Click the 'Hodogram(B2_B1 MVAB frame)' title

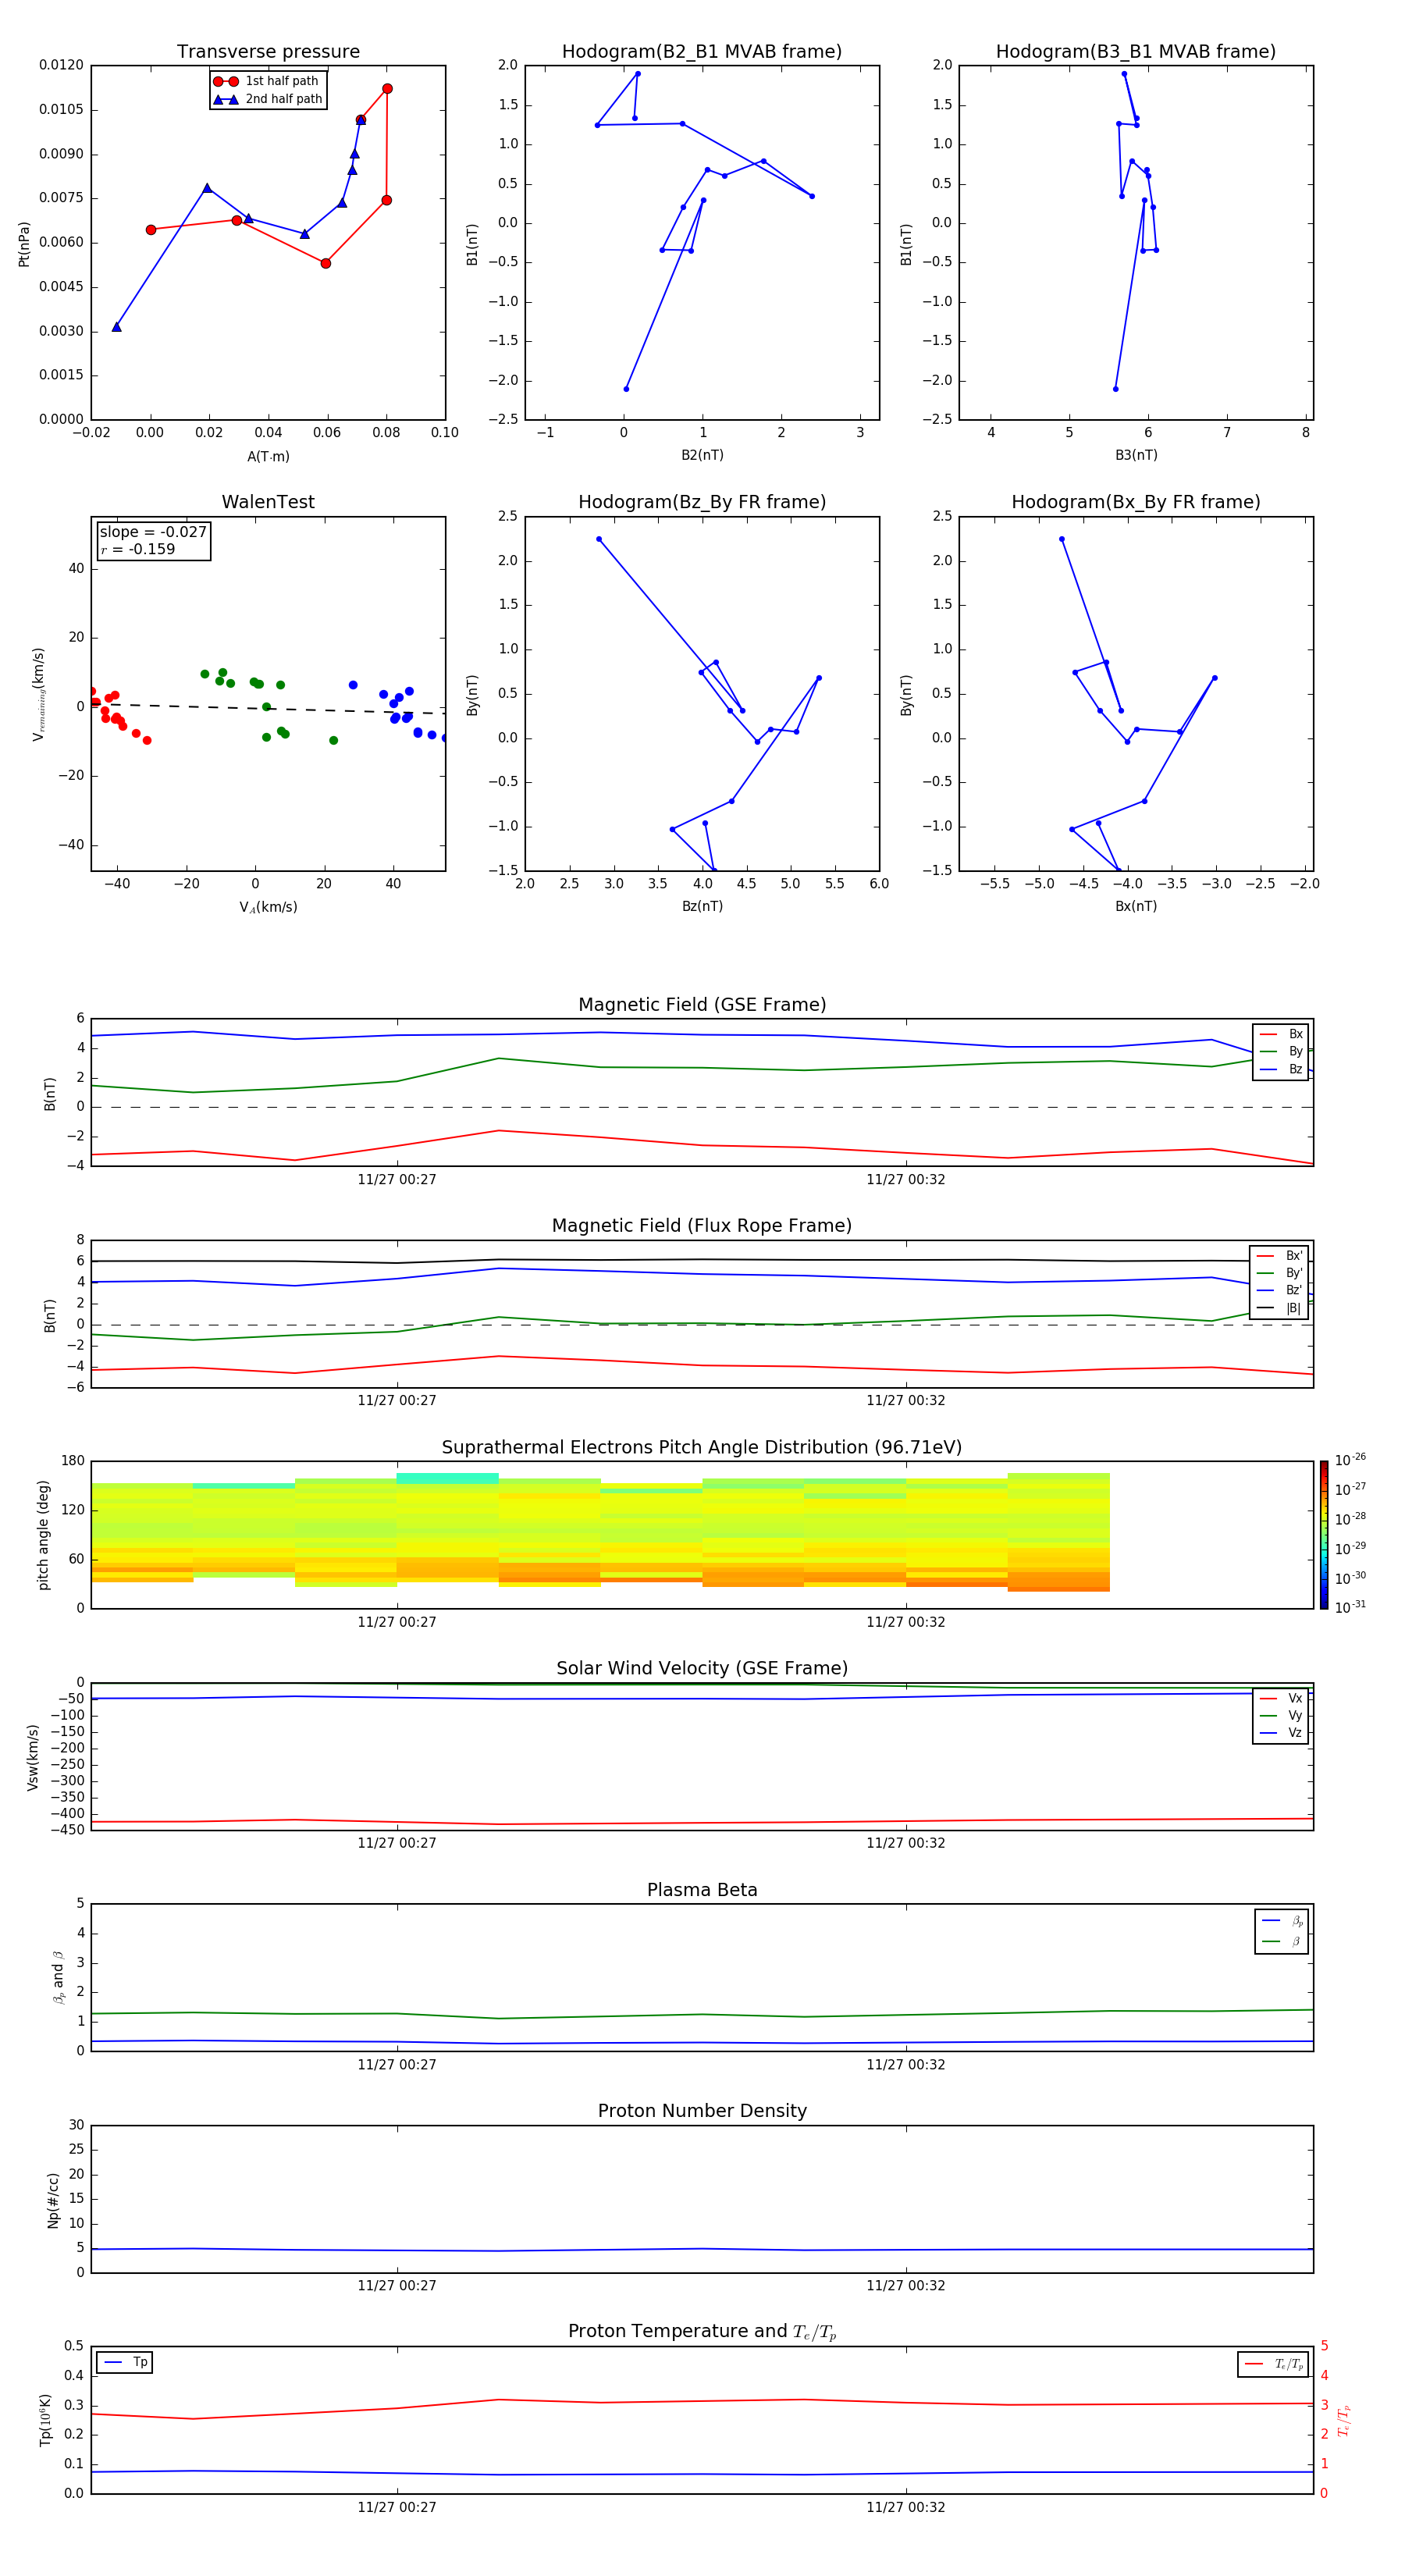[702, 52]
